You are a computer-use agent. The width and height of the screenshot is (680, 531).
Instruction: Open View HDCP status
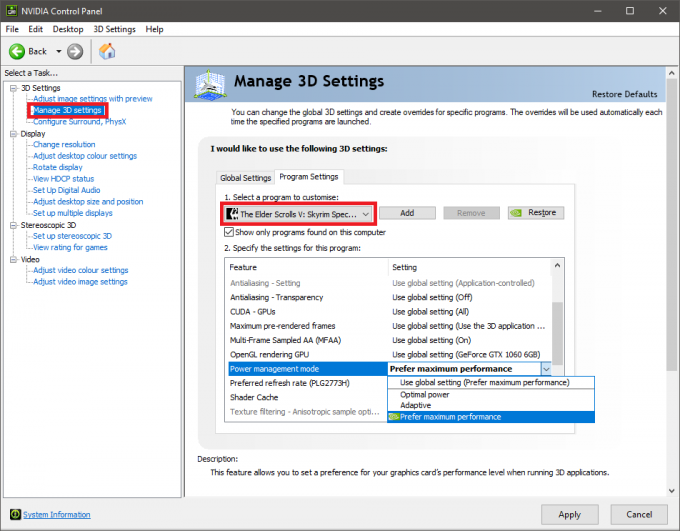[x=63, y=179]
